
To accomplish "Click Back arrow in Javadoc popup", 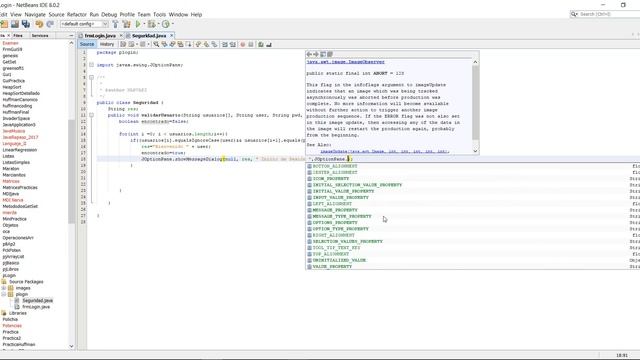I will (309, 54).
